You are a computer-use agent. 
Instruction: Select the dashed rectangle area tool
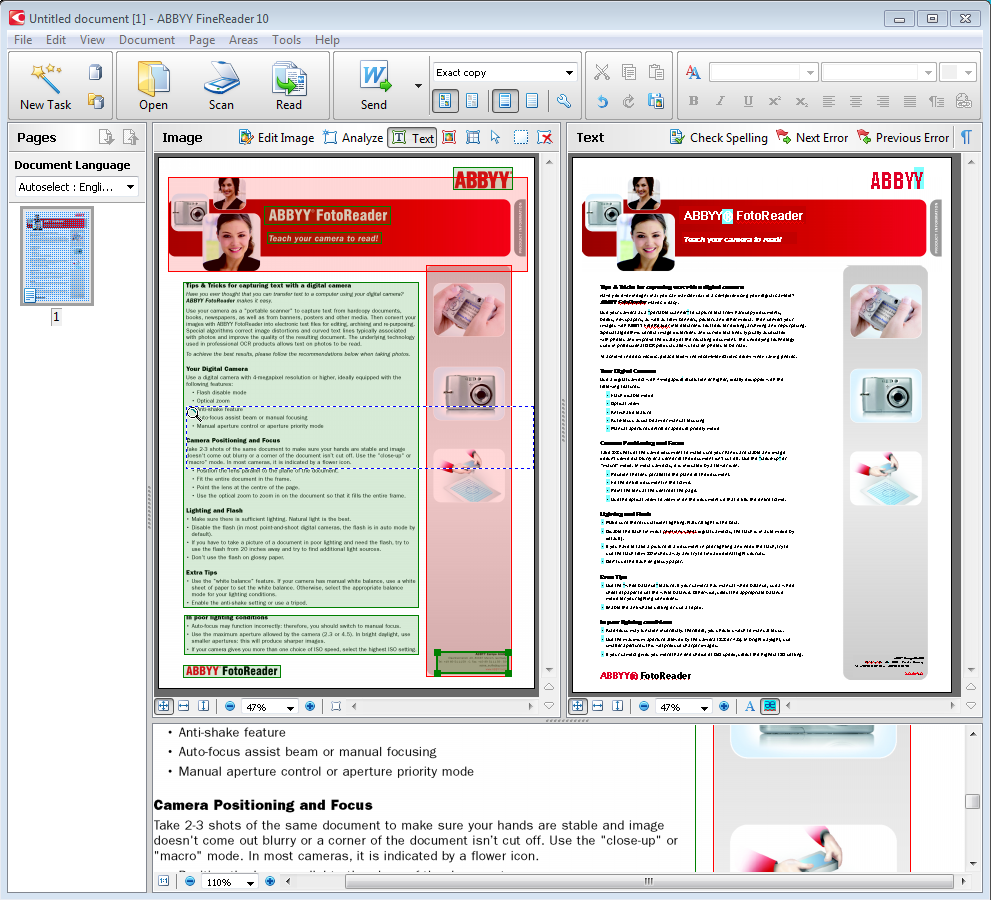(x=521, y=137)
